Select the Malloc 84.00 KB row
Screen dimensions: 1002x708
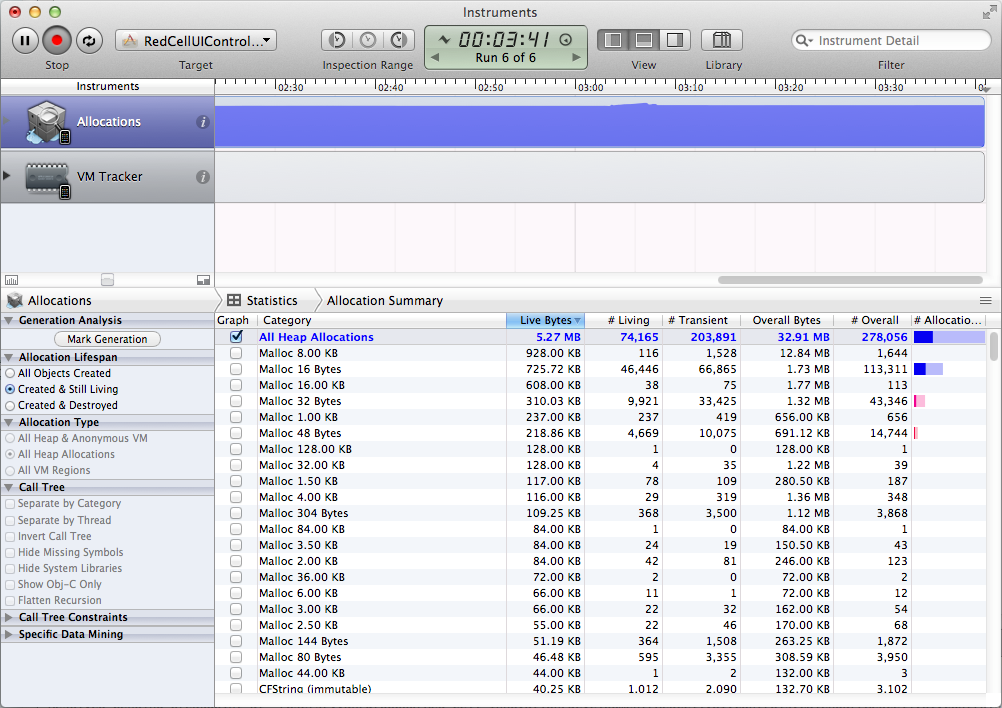click(601, 529)
